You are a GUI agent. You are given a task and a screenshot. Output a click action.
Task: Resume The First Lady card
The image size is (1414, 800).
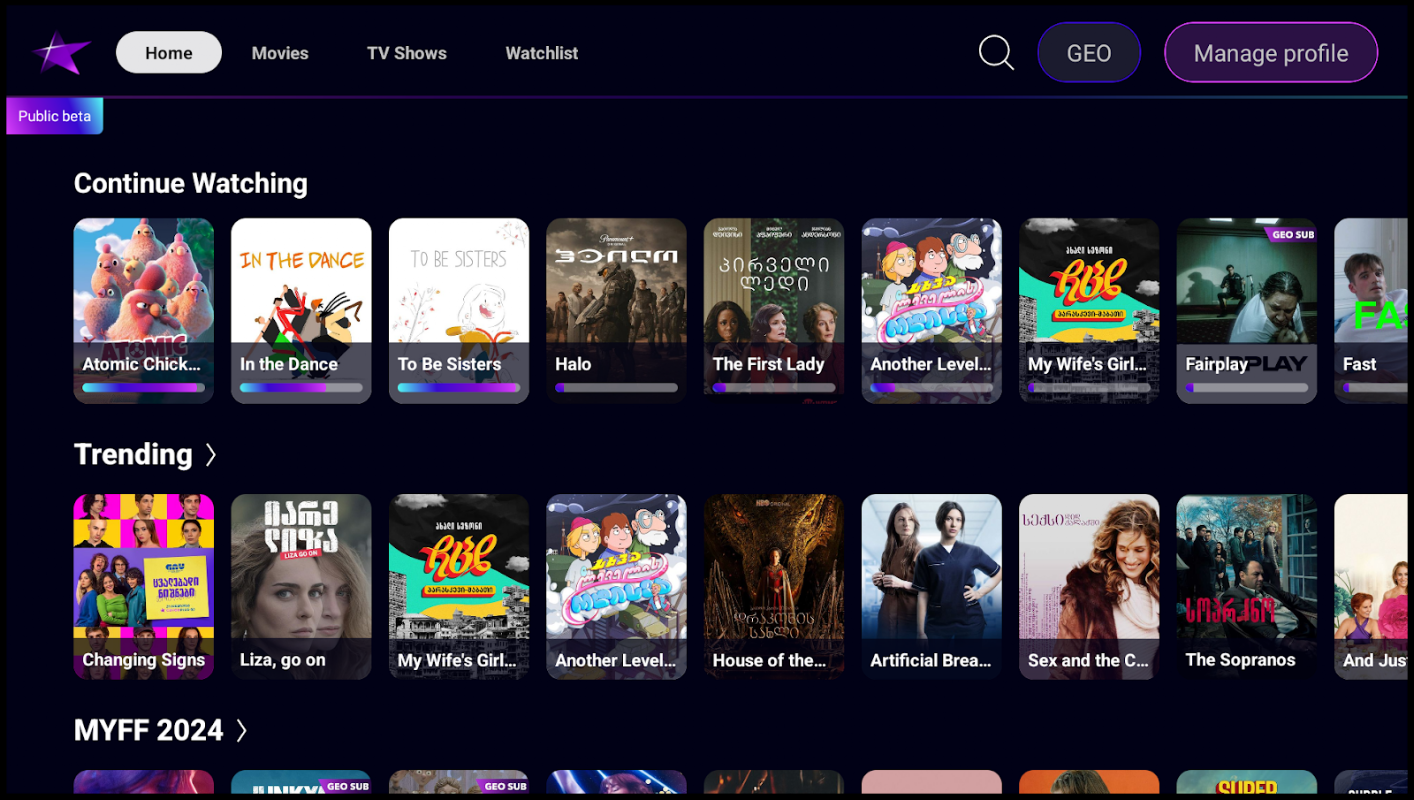click(774, 311)
